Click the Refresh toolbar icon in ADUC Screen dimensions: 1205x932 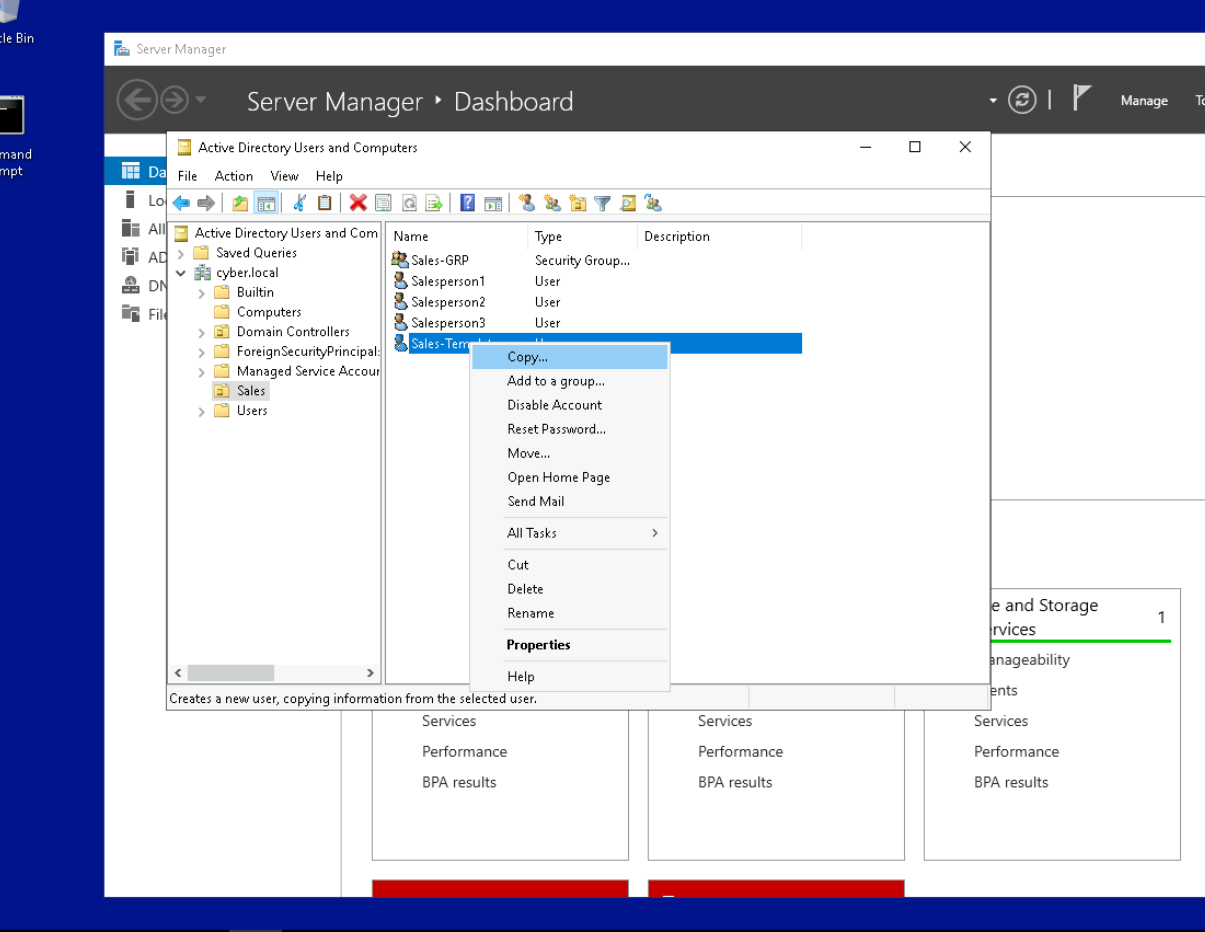coord(409,203)
